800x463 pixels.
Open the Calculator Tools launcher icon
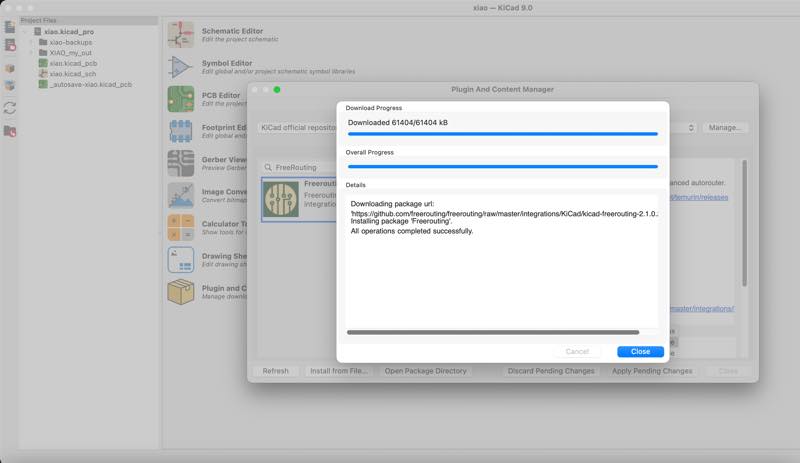tap(181, 228)
